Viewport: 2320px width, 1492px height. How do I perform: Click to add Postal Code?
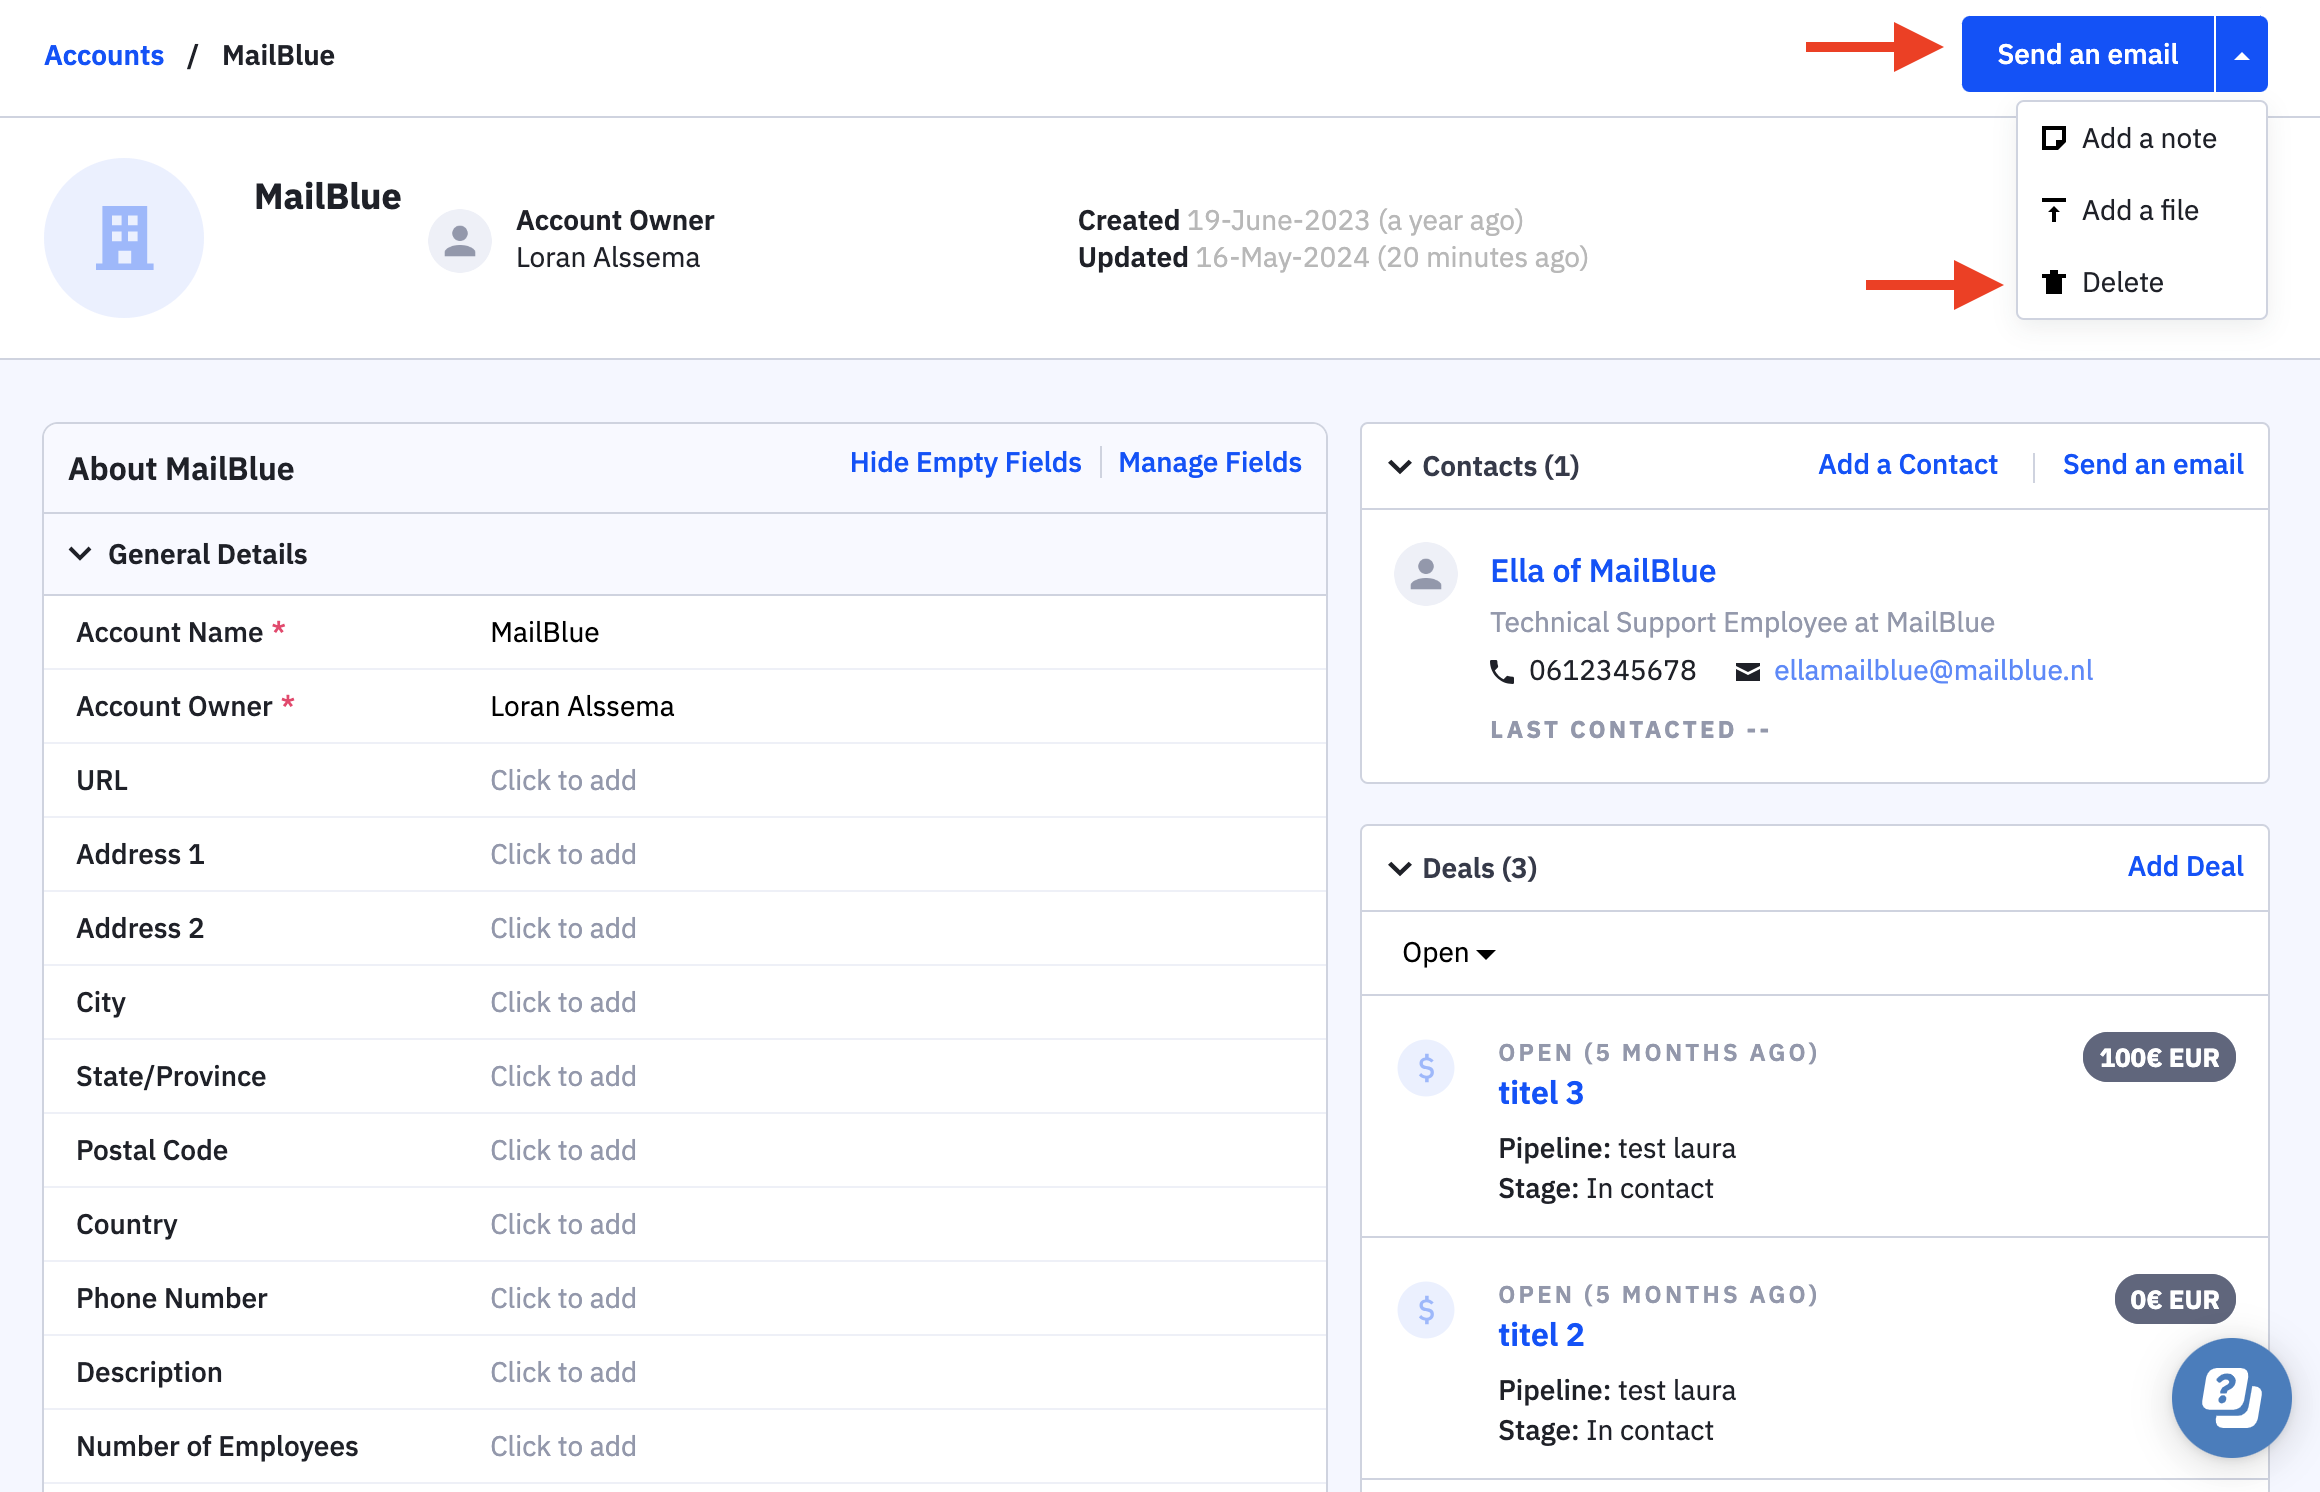[563, 1150]
